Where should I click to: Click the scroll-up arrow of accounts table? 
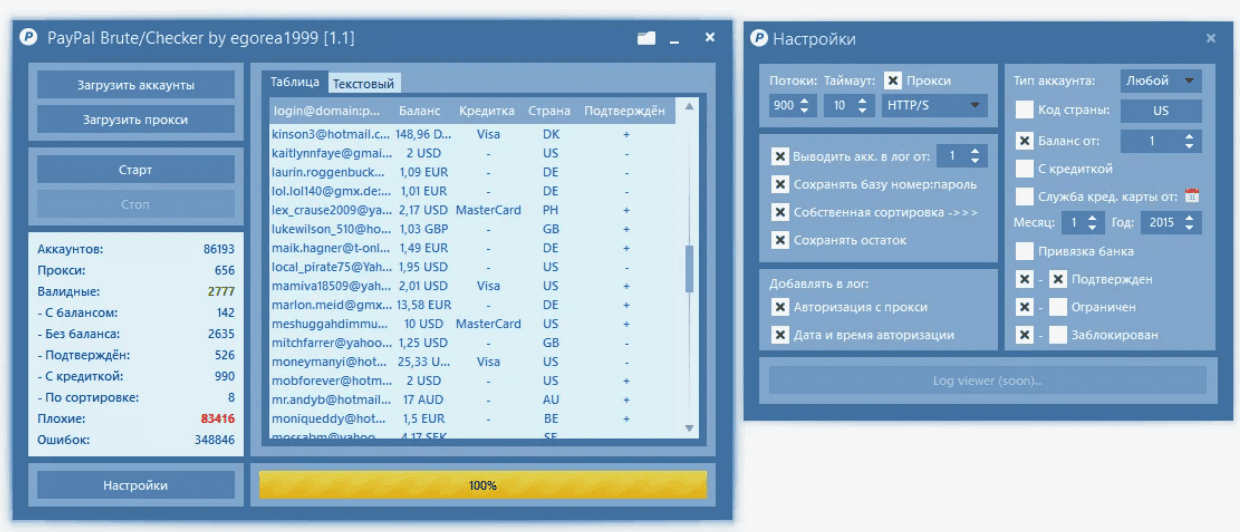tap(689, 108)
